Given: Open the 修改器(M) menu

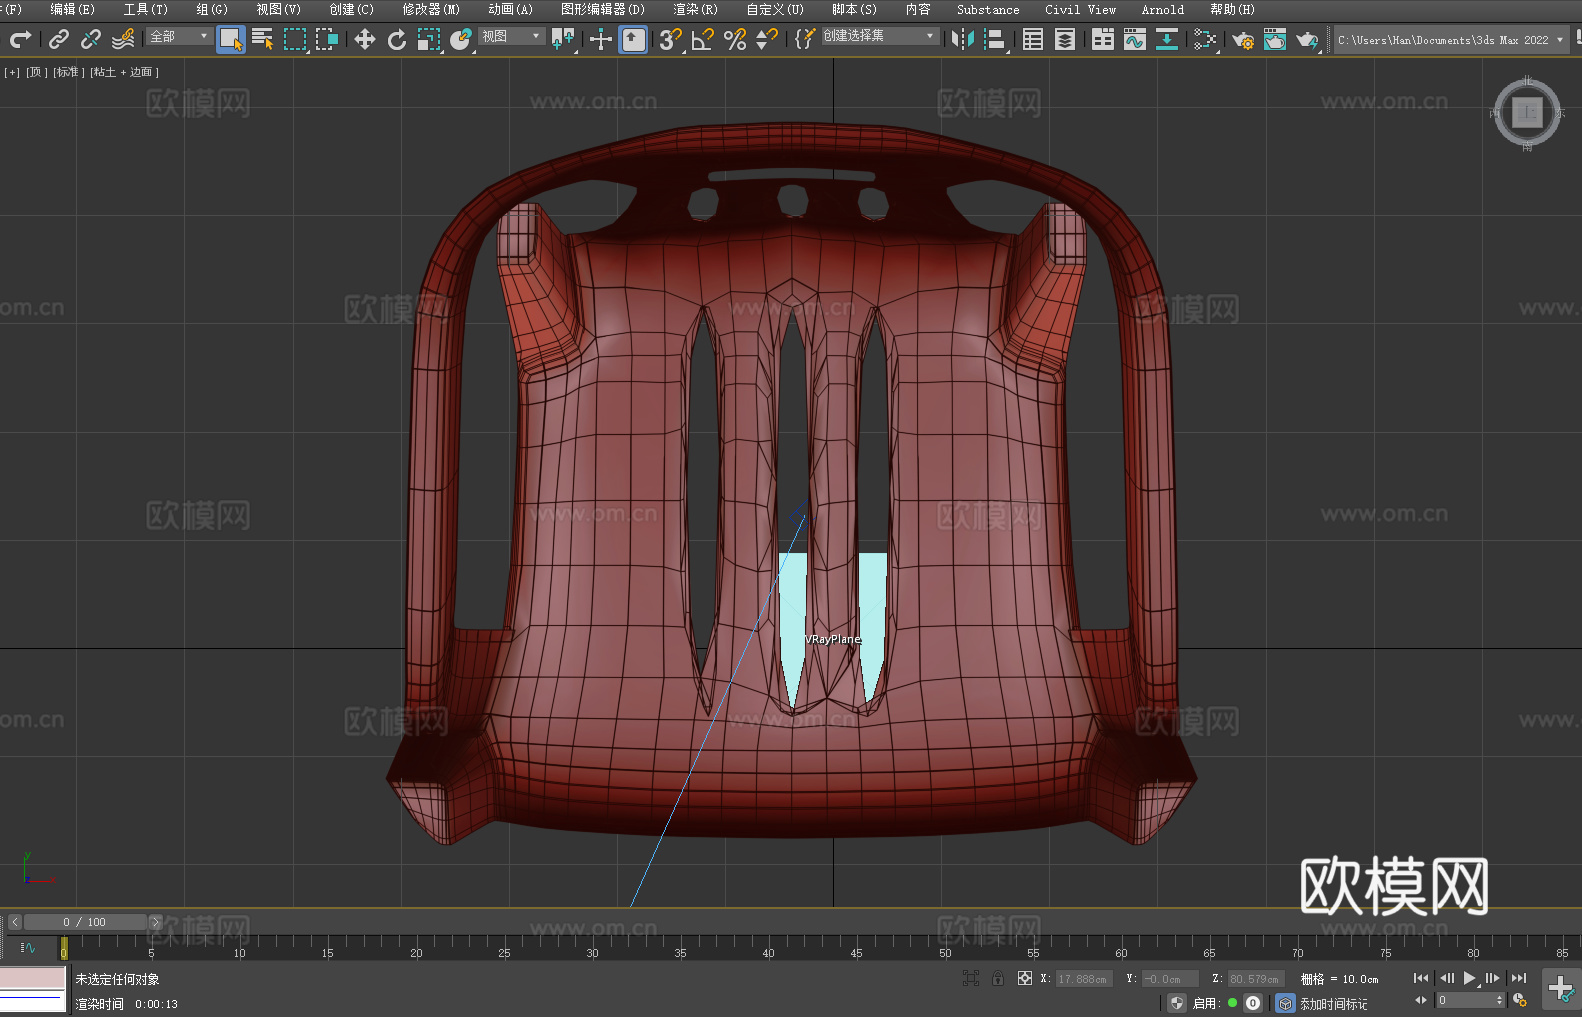Looking at the screenshot, I should point(431,9).
